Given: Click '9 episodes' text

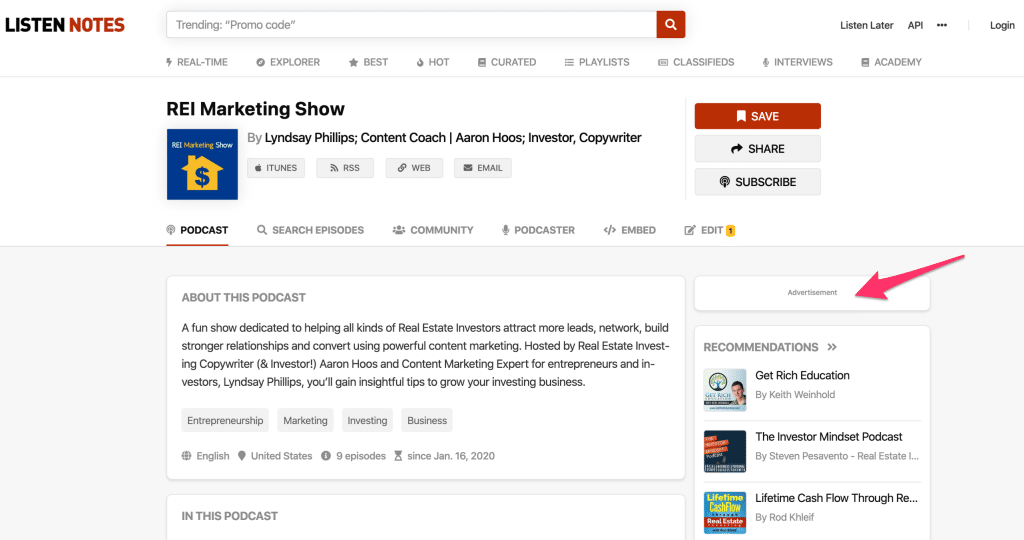Looking at the screenshot, I should coord(361,456).
